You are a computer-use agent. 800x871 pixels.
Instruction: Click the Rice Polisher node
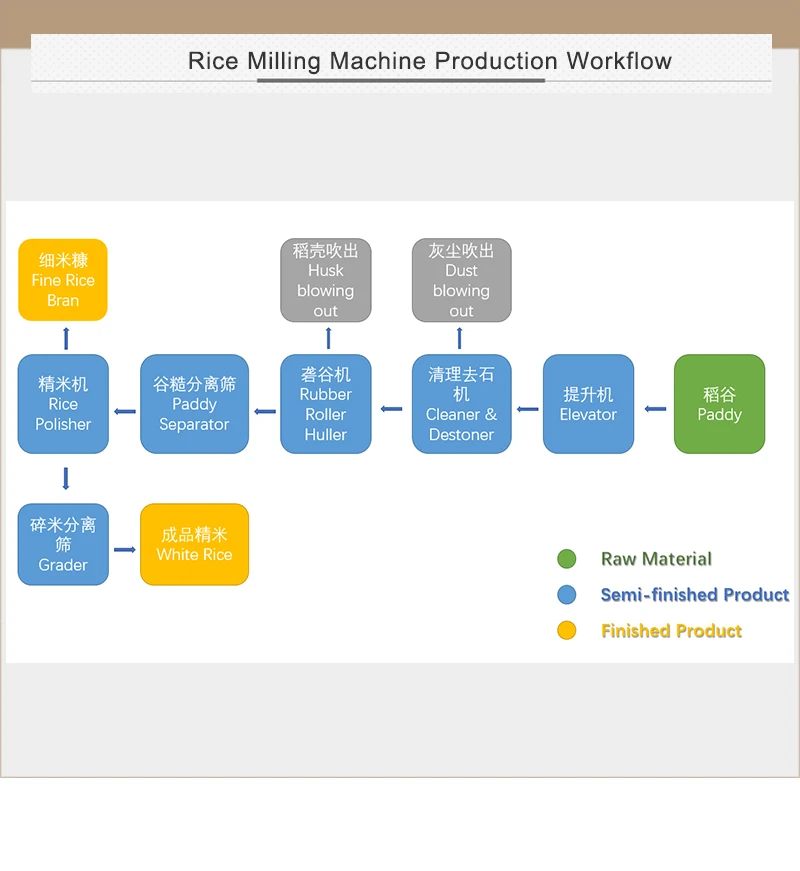pyautogui.click(x=63, y=404)
